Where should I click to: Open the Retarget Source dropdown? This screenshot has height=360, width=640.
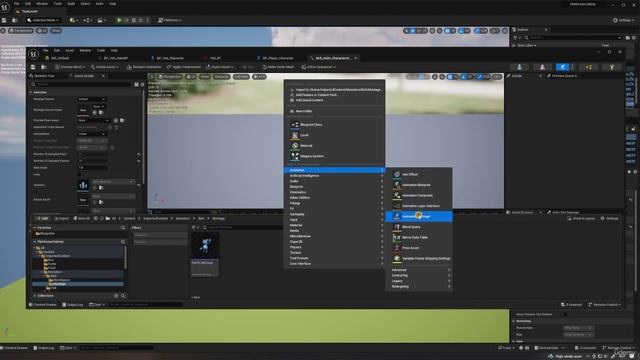tap(92, 99)
